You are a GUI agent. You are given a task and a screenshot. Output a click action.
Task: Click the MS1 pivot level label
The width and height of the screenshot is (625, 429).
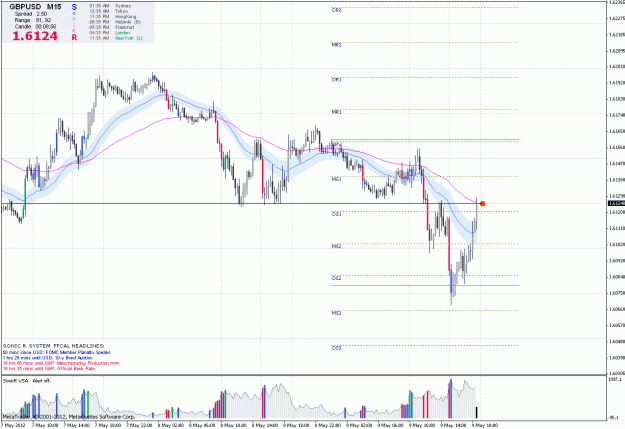pyautogui.click(x=336, y=179)
